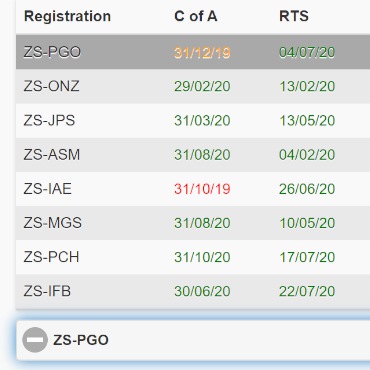
Task: Sort by the RTS column header
Action: [294, 16]
